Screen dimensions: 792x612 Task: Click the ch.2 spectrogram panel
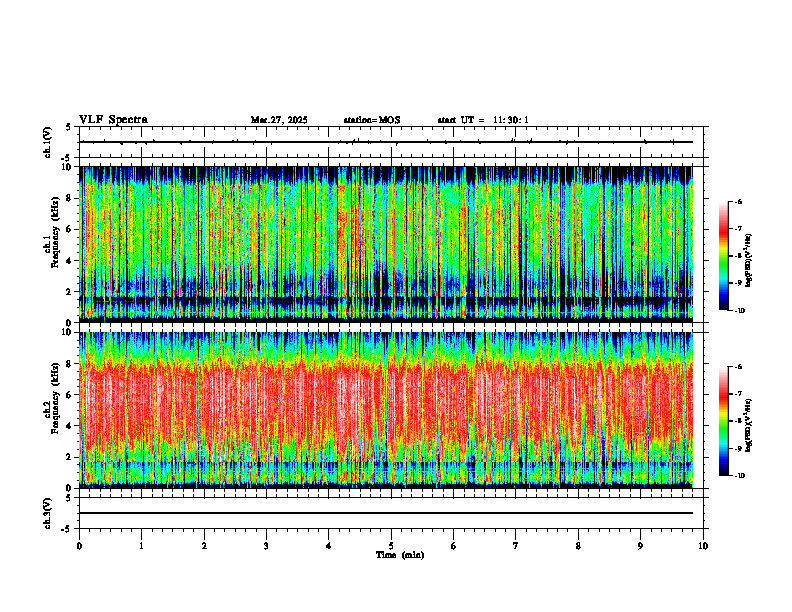386,410
